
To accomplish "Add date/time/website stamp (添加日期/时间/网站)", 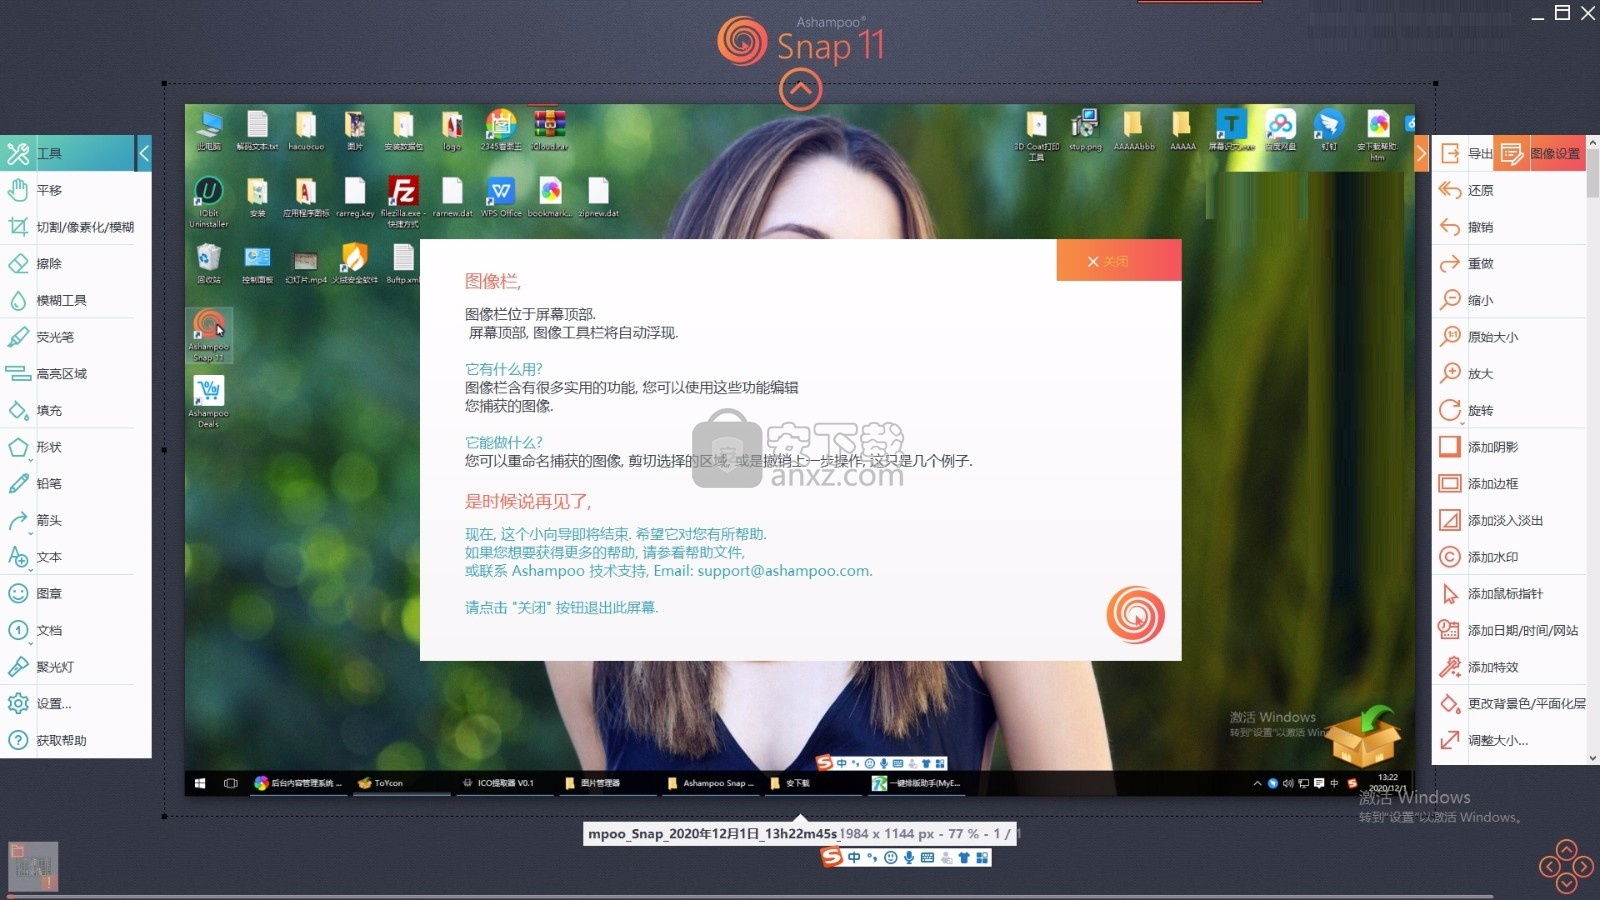I will click(1509, 630).
